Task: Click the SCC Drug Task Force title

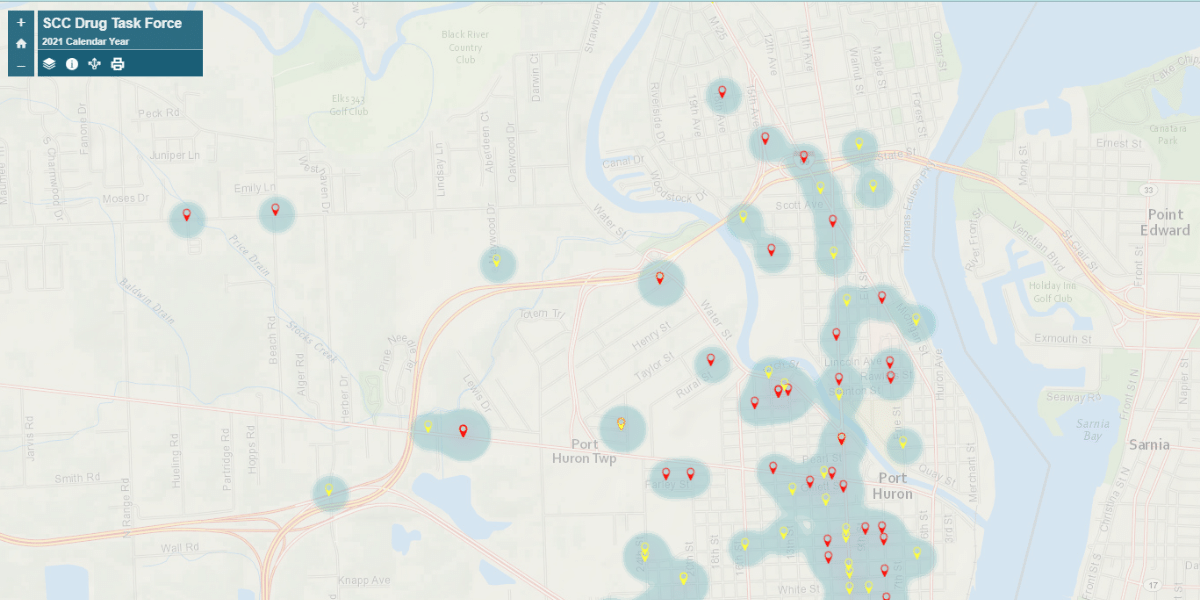Action: pos(113,22)
